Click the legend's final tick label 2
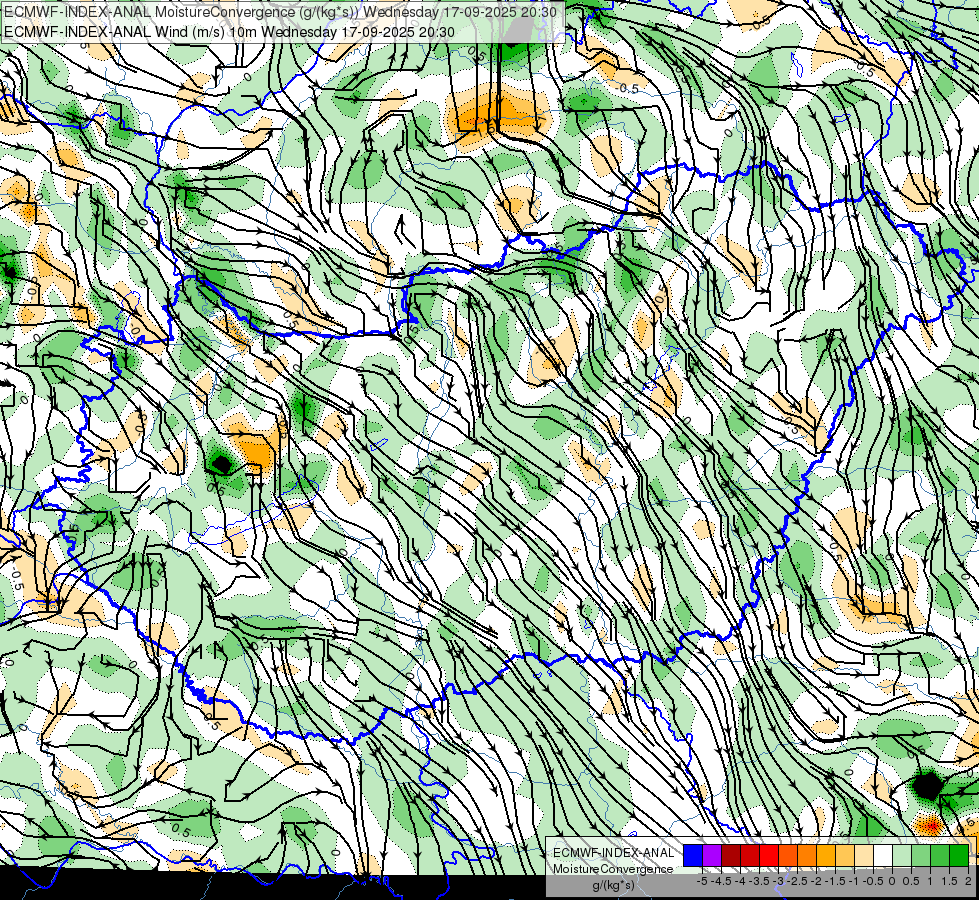 pos(968,881)
